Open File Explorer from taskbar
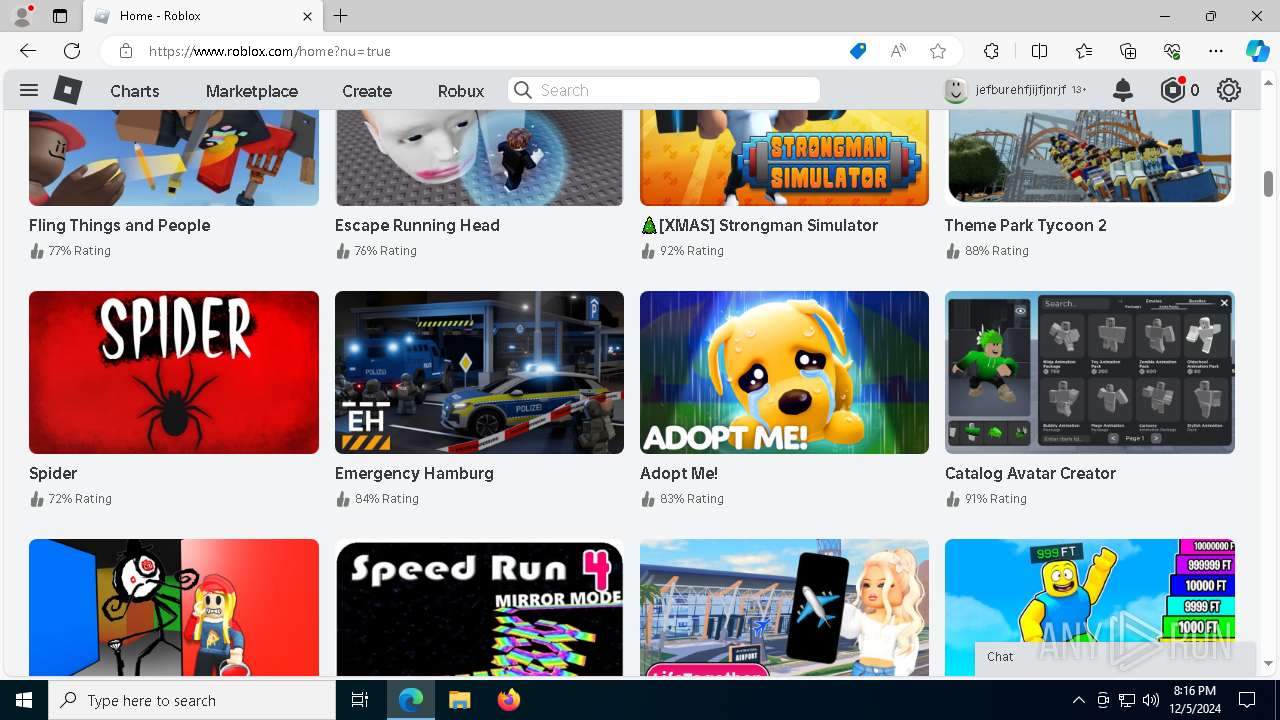This screenshot has width=1280, height=720. click(x=459, y=700)
